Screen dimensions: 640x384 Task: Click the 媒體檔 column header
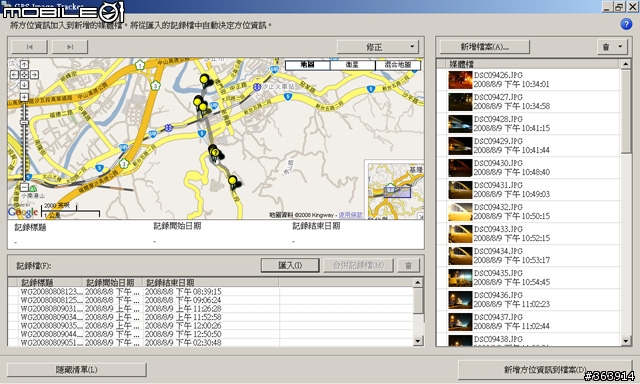(x=533, y=64)
